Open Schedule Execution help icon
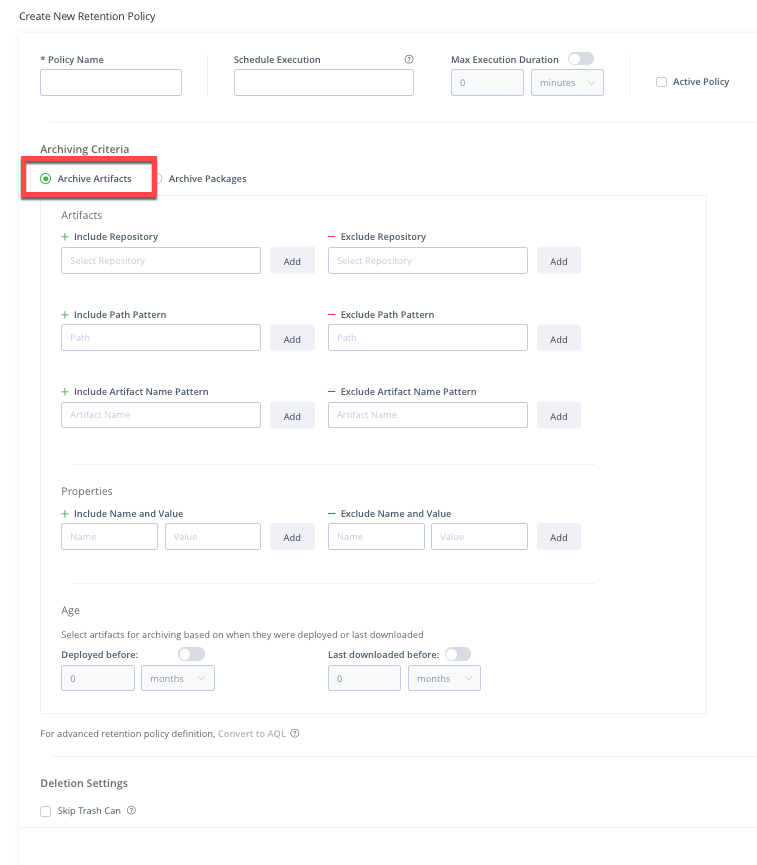This screenshot has width=757, height=865. pos(409,60)
